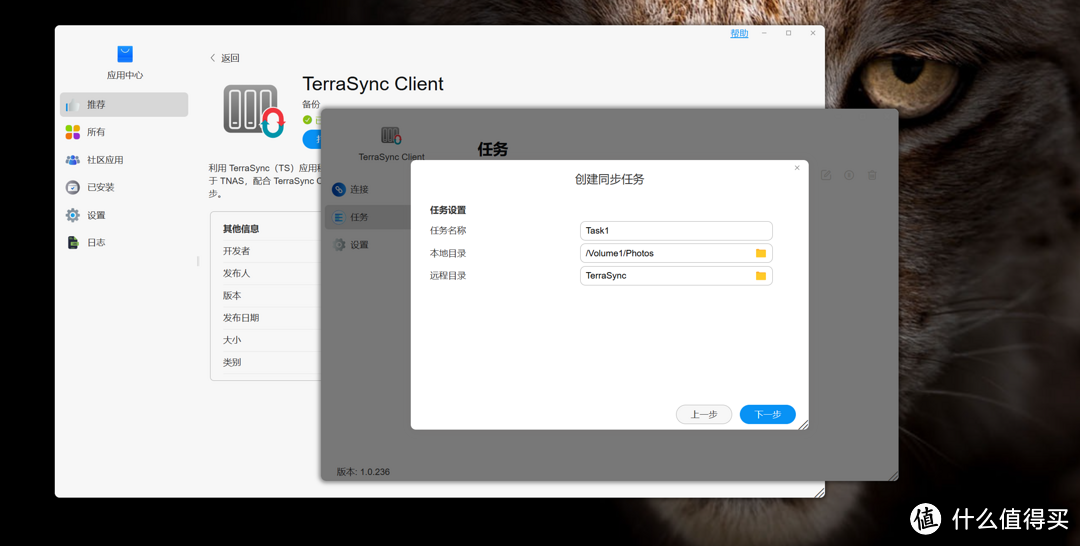Viewport: 1080px width, 546px height.
Task: Click the 返回 back link in App Center
Action: point(225,59)
